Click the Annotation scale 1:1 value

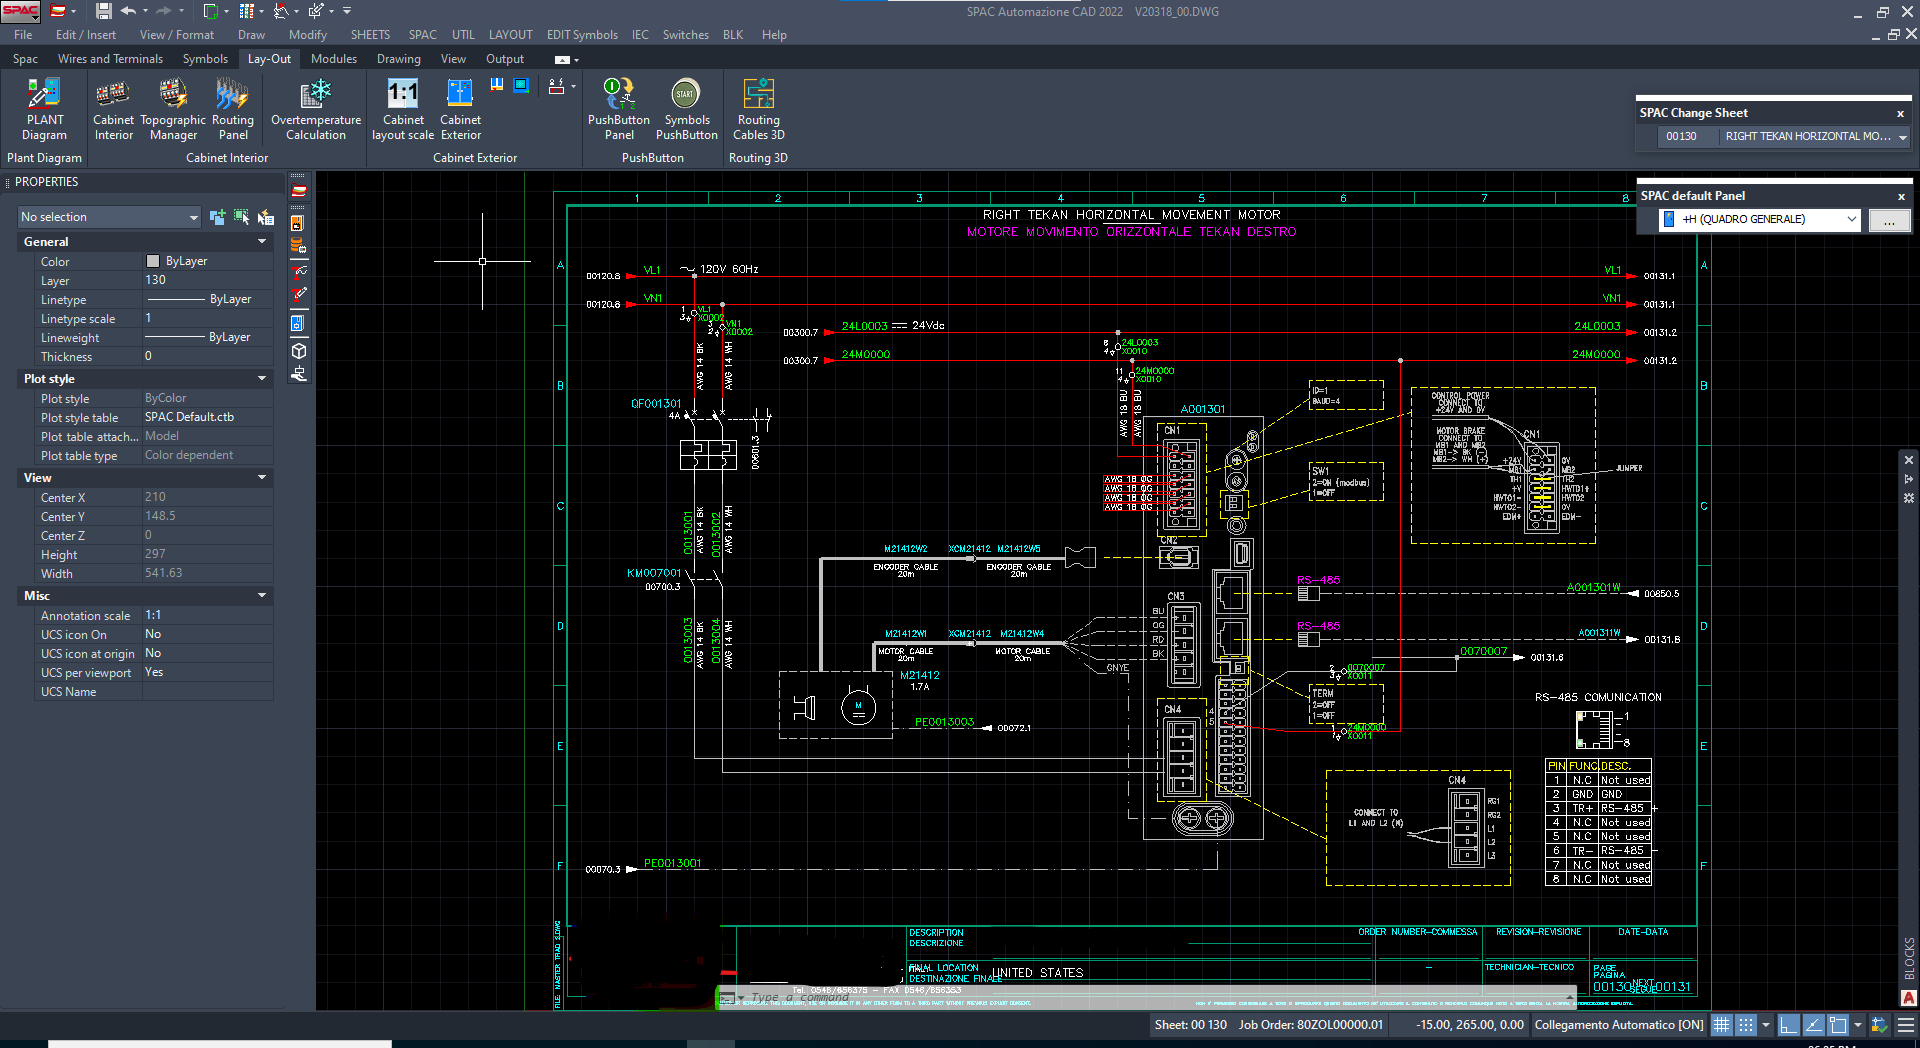pos(208,615)
